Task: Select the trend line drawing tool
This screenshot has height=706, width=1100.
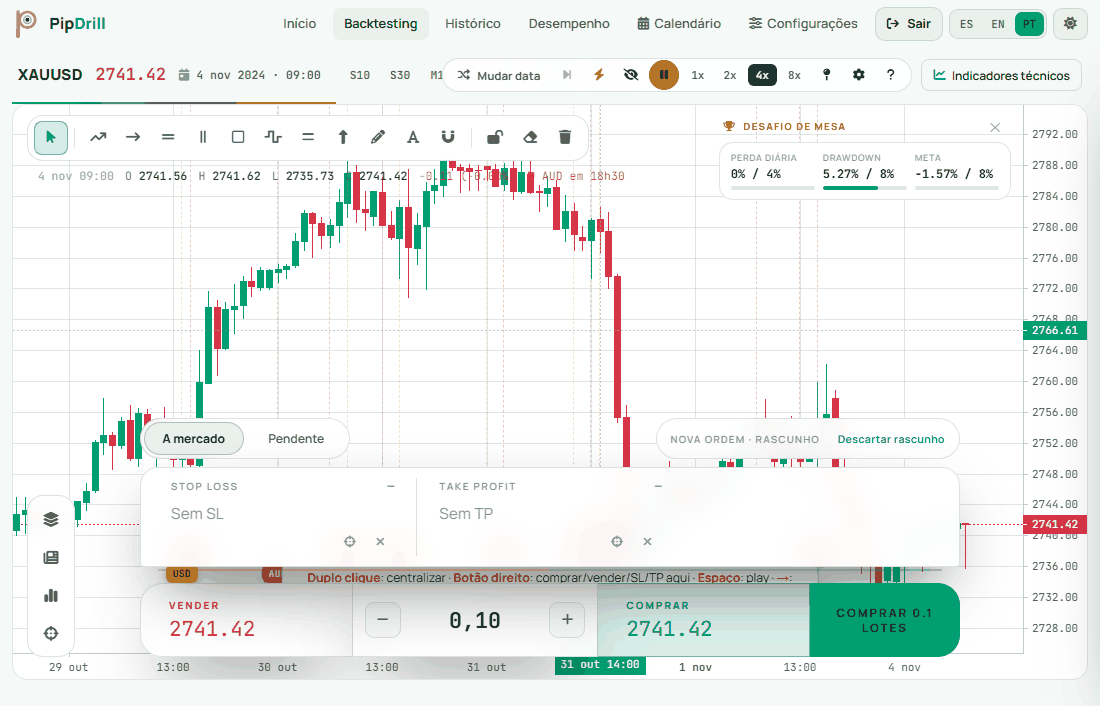Action: pyautogui.click(x=98, y=138)
